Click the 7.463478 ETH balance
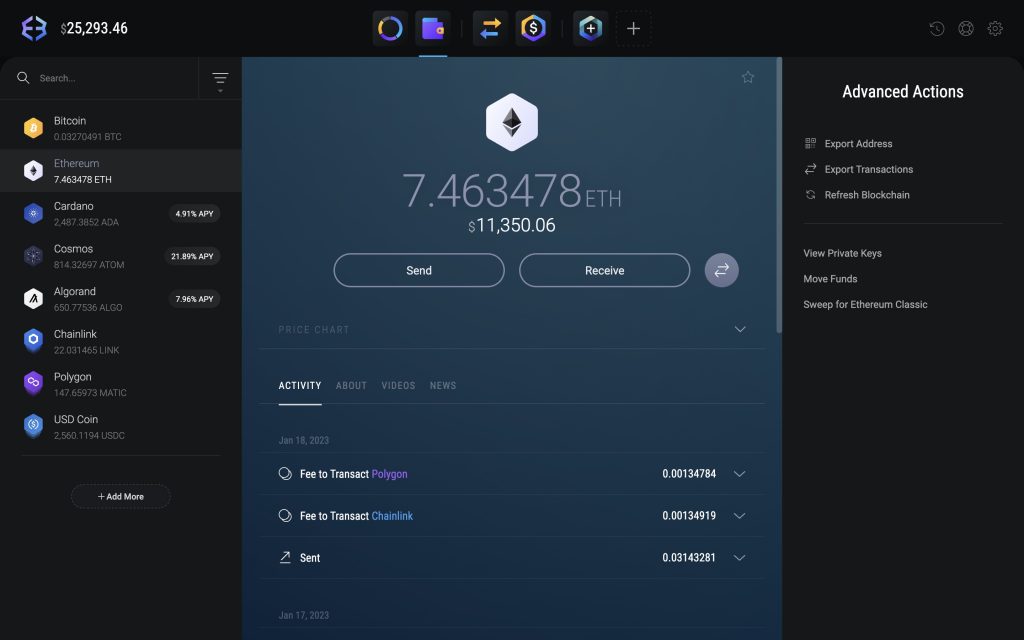Image resolution: width=1024 pixels, height=640 pixels. point(511,191)
